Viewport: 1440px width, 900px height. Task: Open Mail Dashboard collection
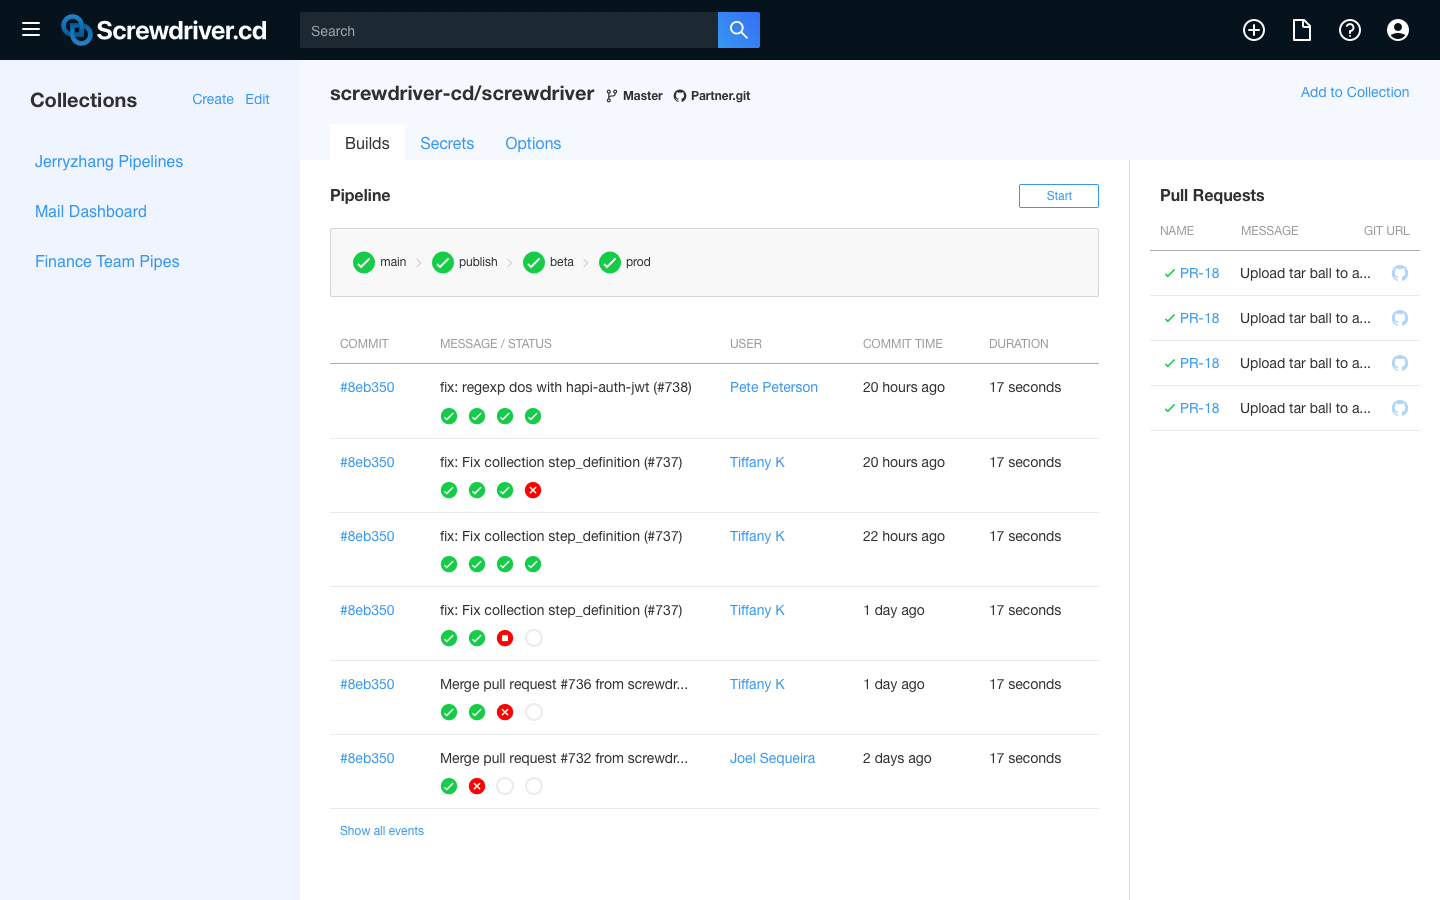(91, 211)
